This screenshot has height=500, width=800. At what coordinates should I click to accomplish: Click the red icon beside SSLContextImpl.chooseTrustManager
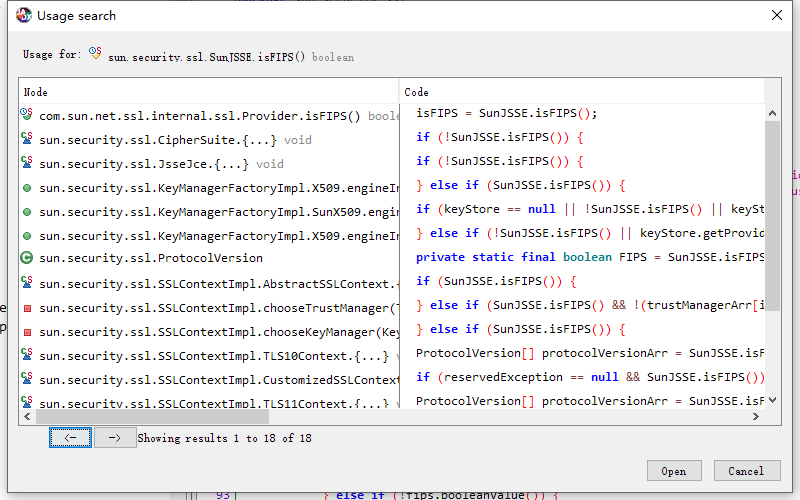click(x=27, y=308)
